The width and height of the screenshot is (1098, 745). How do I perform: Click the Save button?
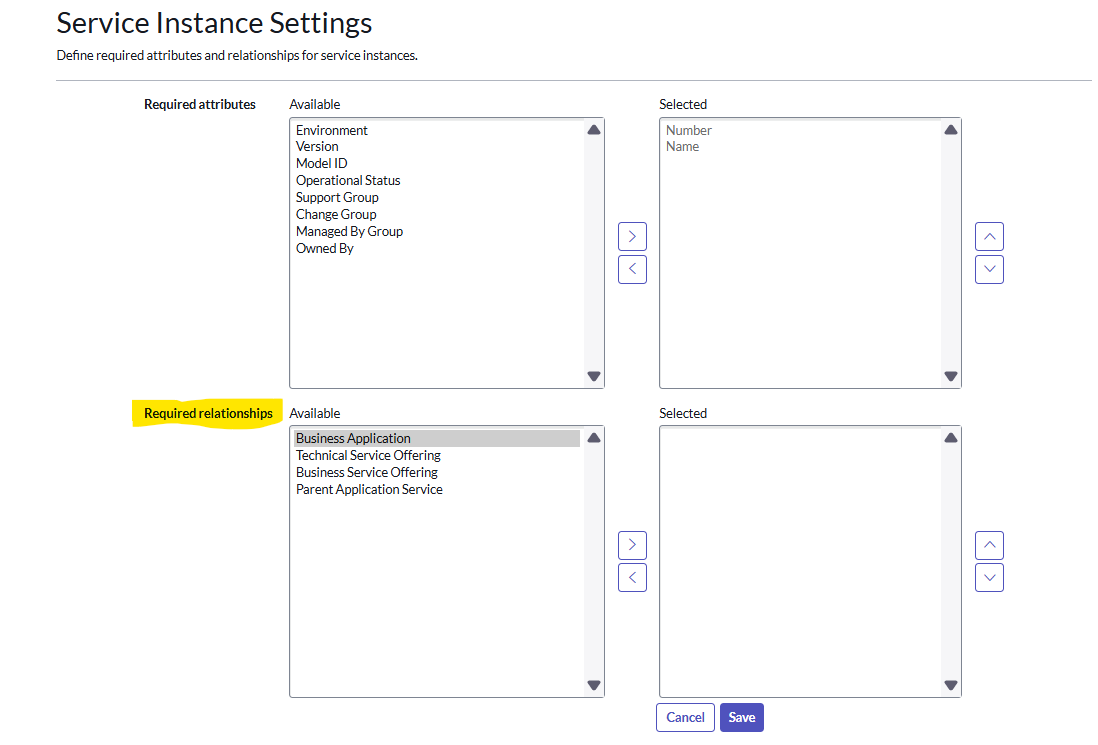[x=741, y=717]
